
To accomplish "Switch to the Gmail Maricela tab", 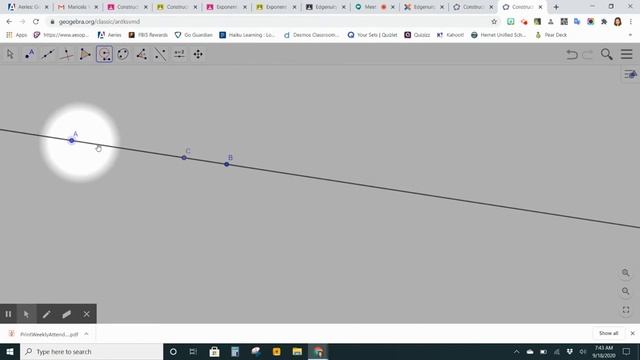I will [x=78, y=7].
